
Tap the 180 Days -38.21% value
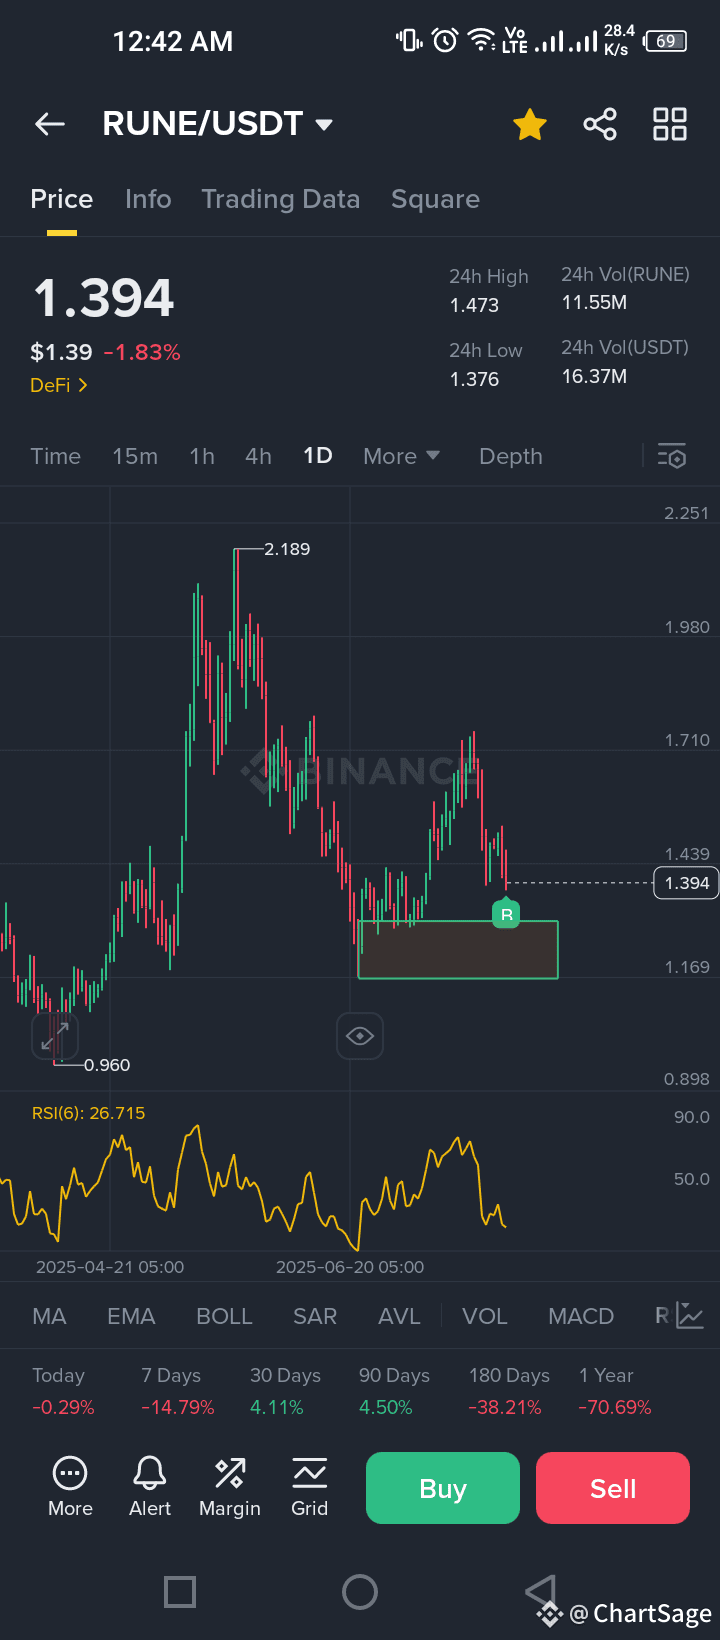505,1407
